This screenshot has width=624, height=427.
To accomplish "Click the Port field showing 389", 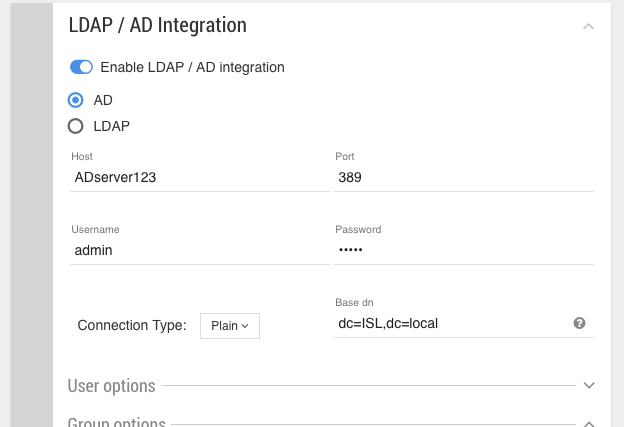I will coord(464,177).
